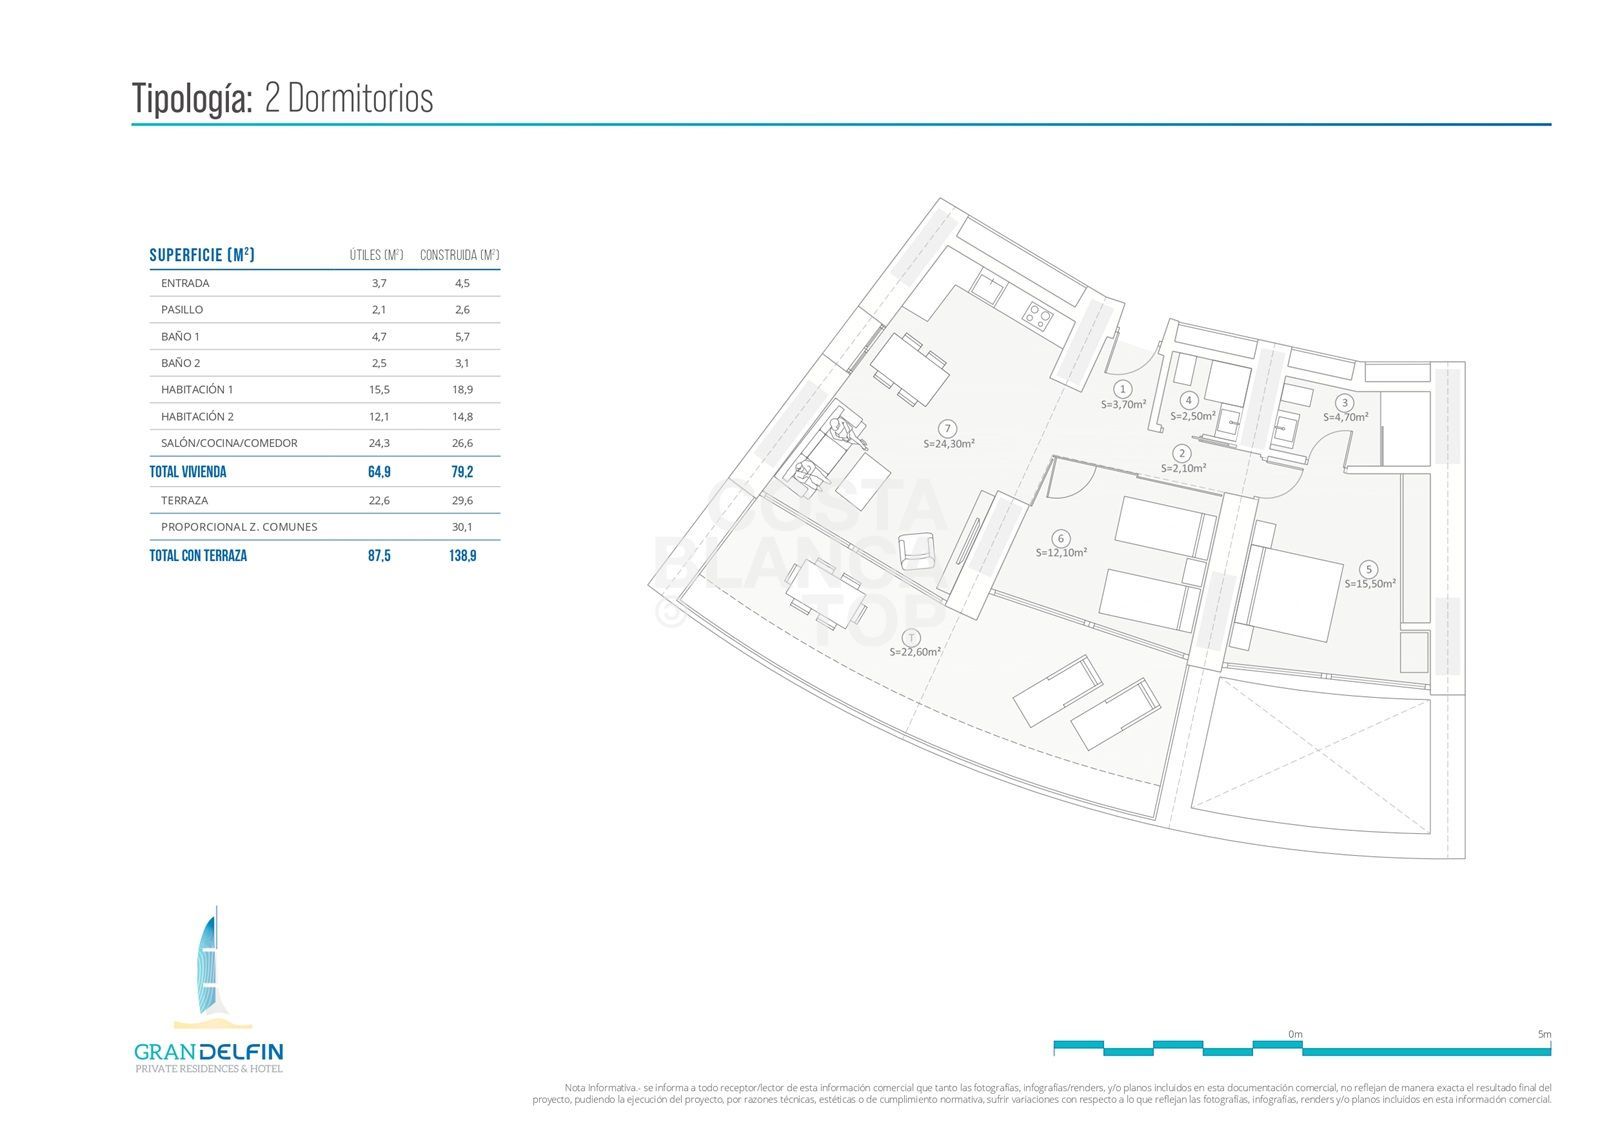Click the 'TOTAL CON TERRAZA' row label
The image size is (1600, 1131).
tap(198, 556)
